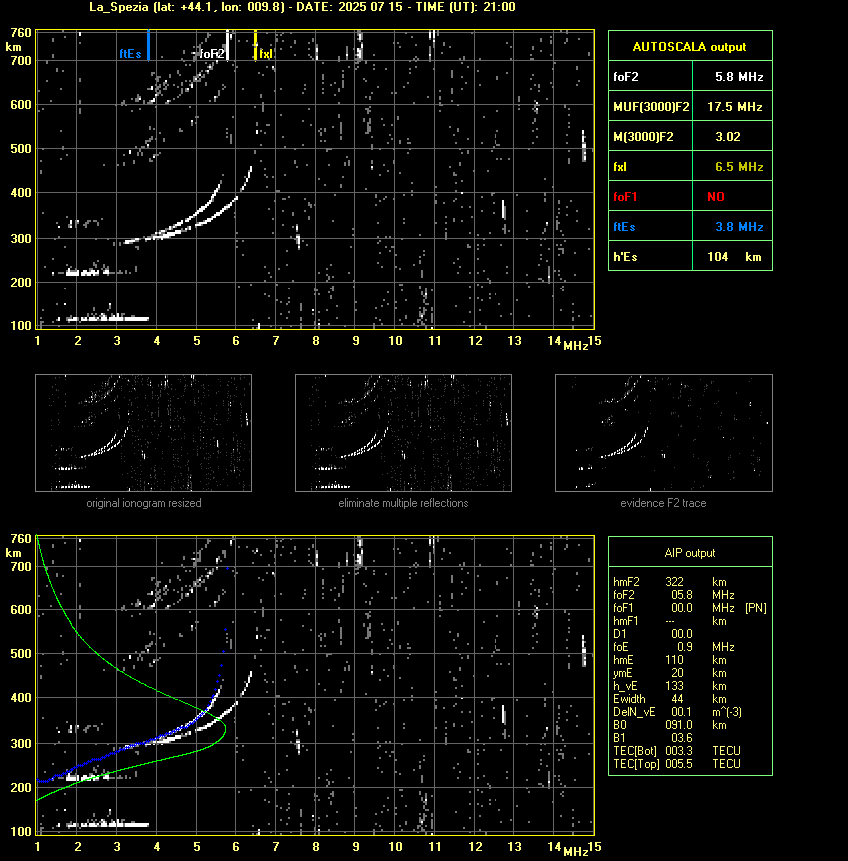Click the M(3000)F2 label

pos(643,137)
